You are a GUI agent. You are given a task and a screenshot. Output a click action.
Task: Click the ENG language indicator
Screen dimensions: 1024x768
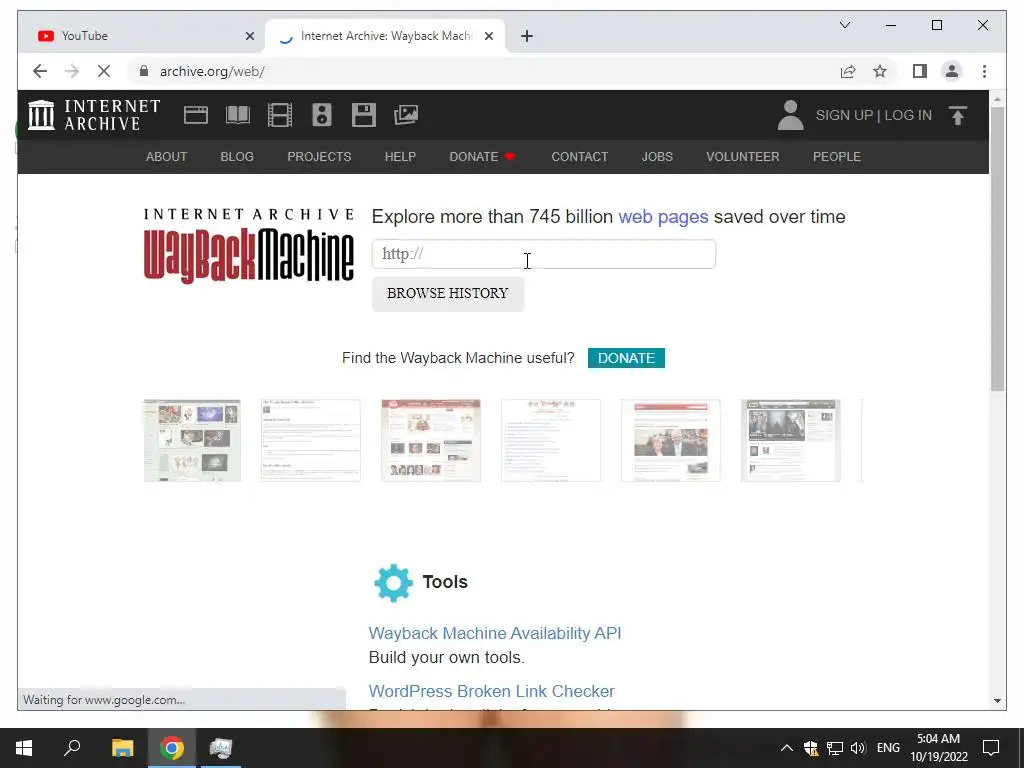[888, 748]
